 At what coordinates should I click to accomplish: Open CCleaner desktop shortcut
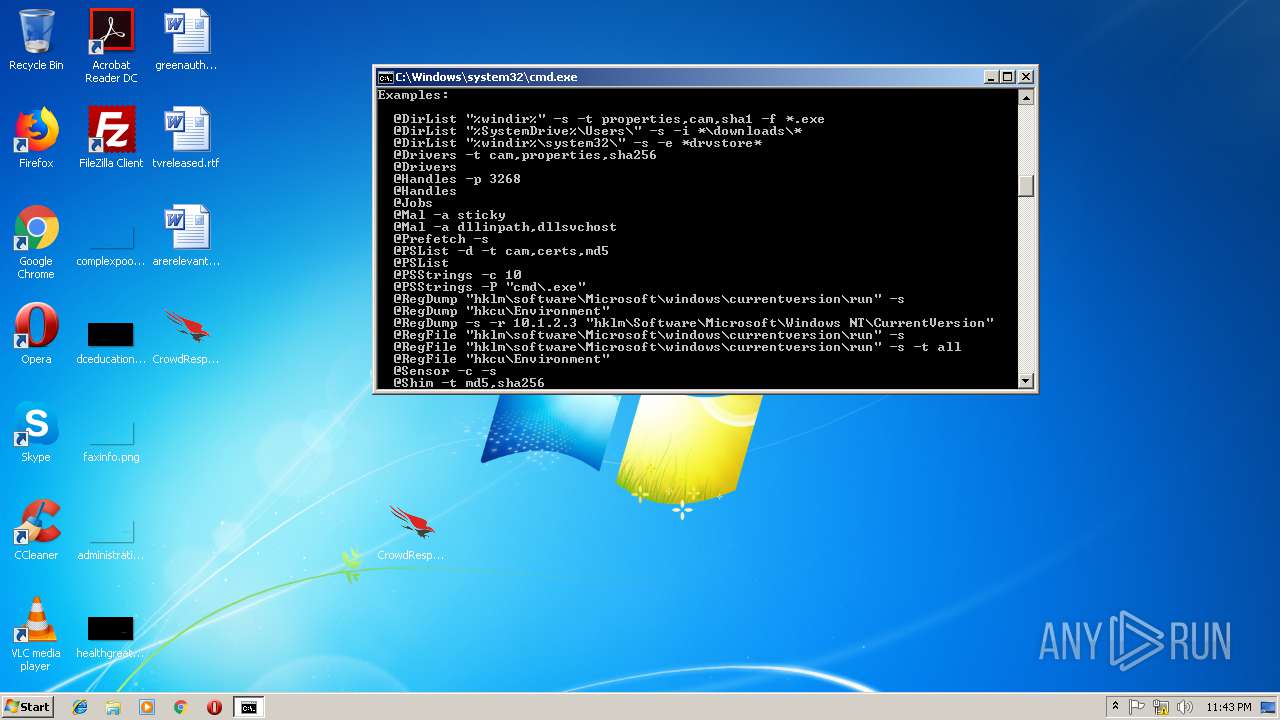(x=36, y=530)
